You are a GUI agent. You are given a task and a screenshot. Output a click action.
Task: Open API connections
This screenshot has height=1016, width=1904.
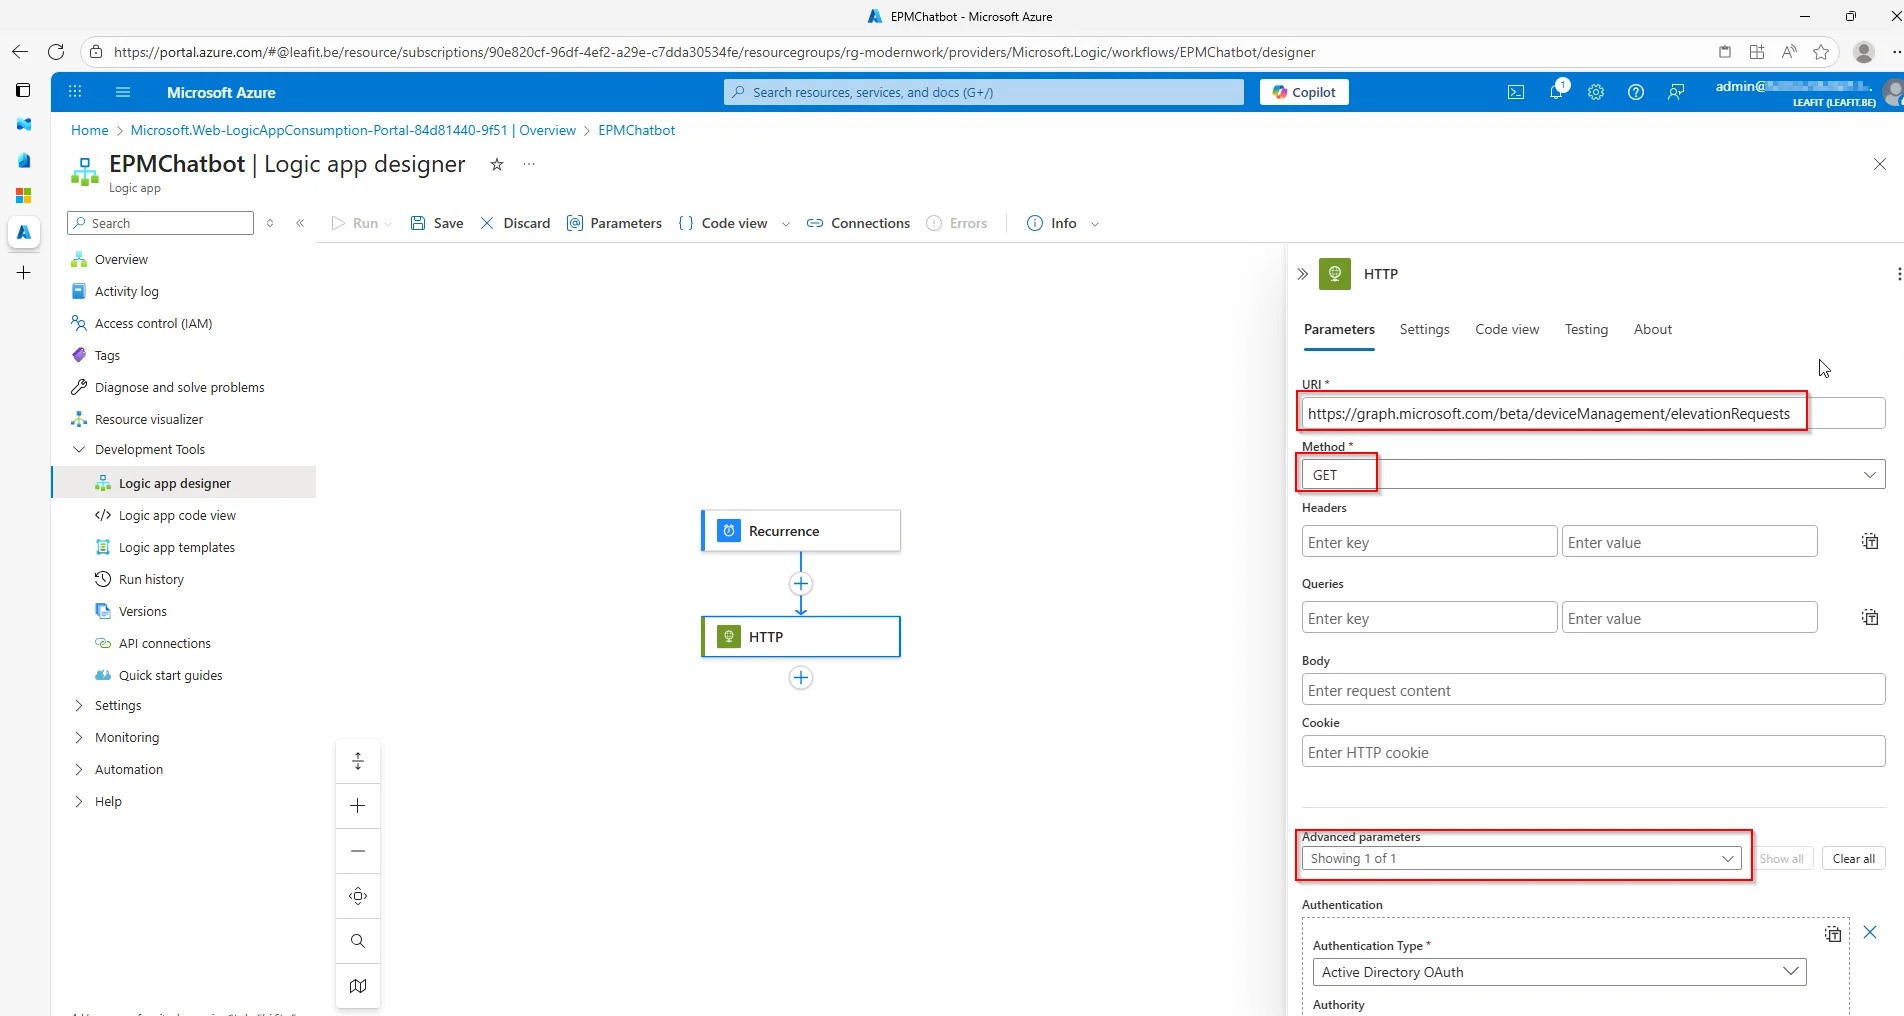(x=164, y=643)
